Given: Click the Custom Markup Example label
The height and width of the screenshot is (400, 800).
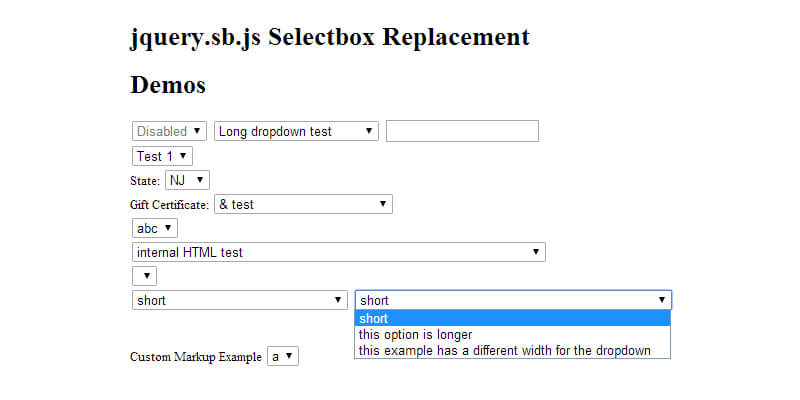Looking at the screenshot, I should click(x=196, y=357).
